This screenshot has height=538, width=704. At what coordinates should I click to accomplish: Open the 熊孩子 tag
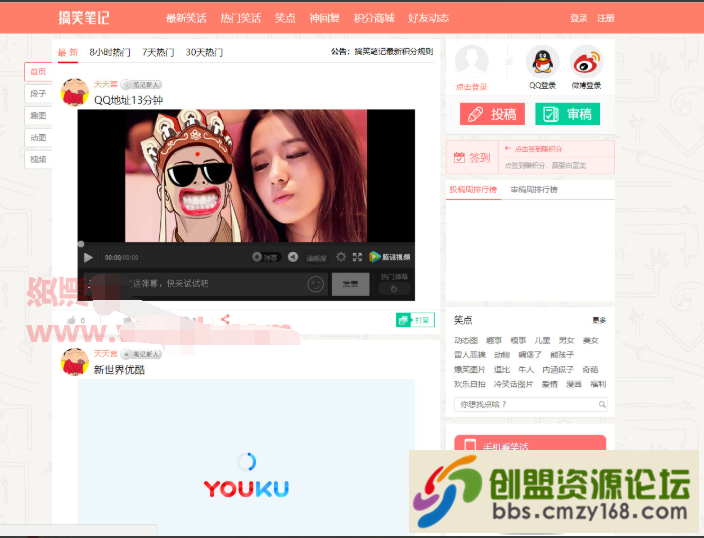[x=563, y=354]
